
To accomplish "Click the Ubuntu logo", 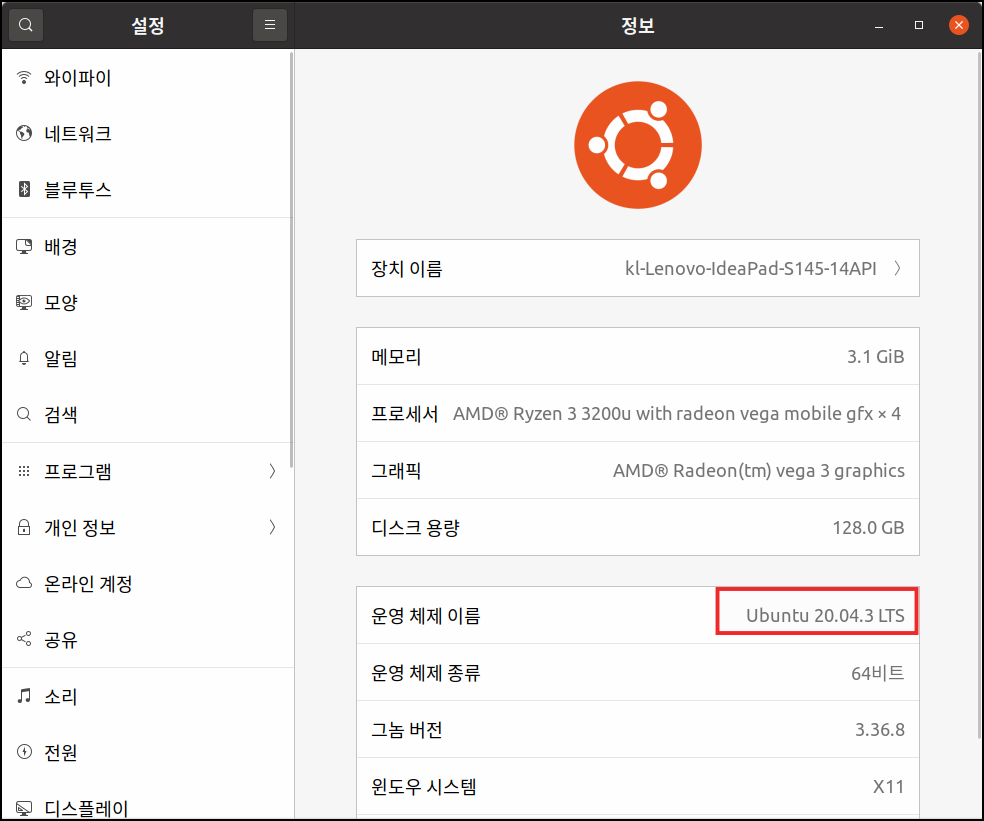I will pos(638,145).
